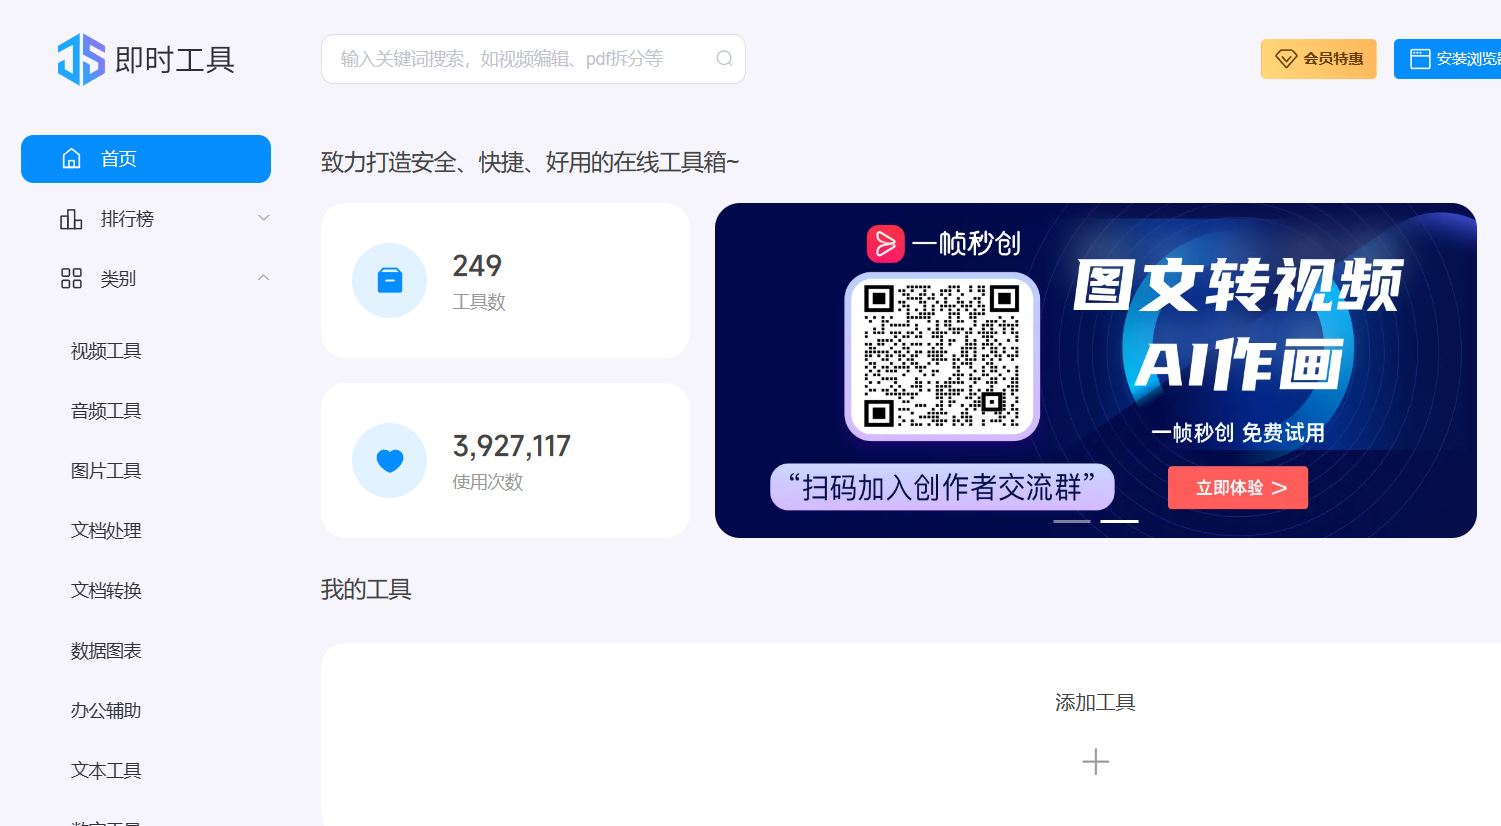Click the crown badge icon on 会员特惠
Screen dimensions: 1501x826
1286,58
